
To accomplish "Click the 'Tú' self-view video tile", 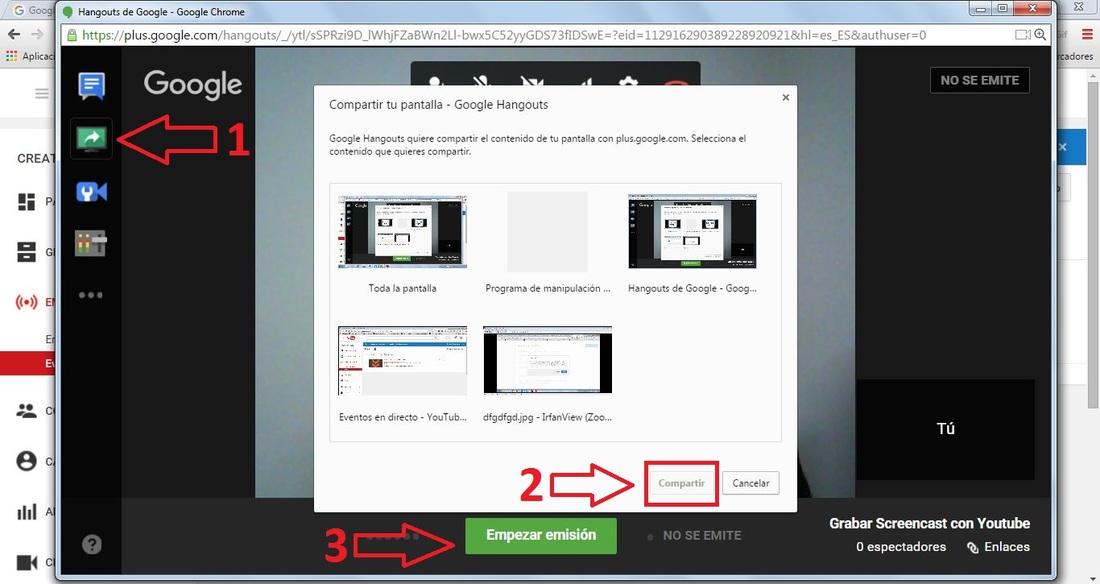I will tap(945, 429).
